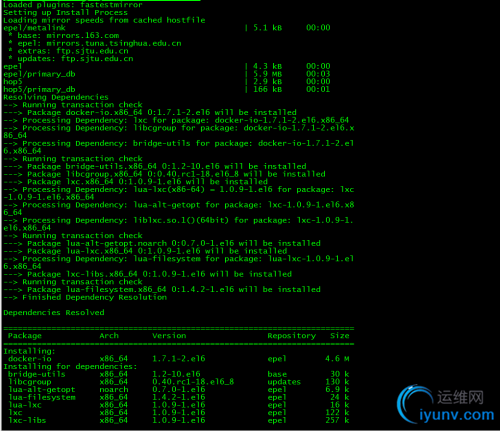500x431 pixels.
Task: Select the 'extras: ftp.sjtu.edu.cn' mirror line
Action: [x=73, y=51]
